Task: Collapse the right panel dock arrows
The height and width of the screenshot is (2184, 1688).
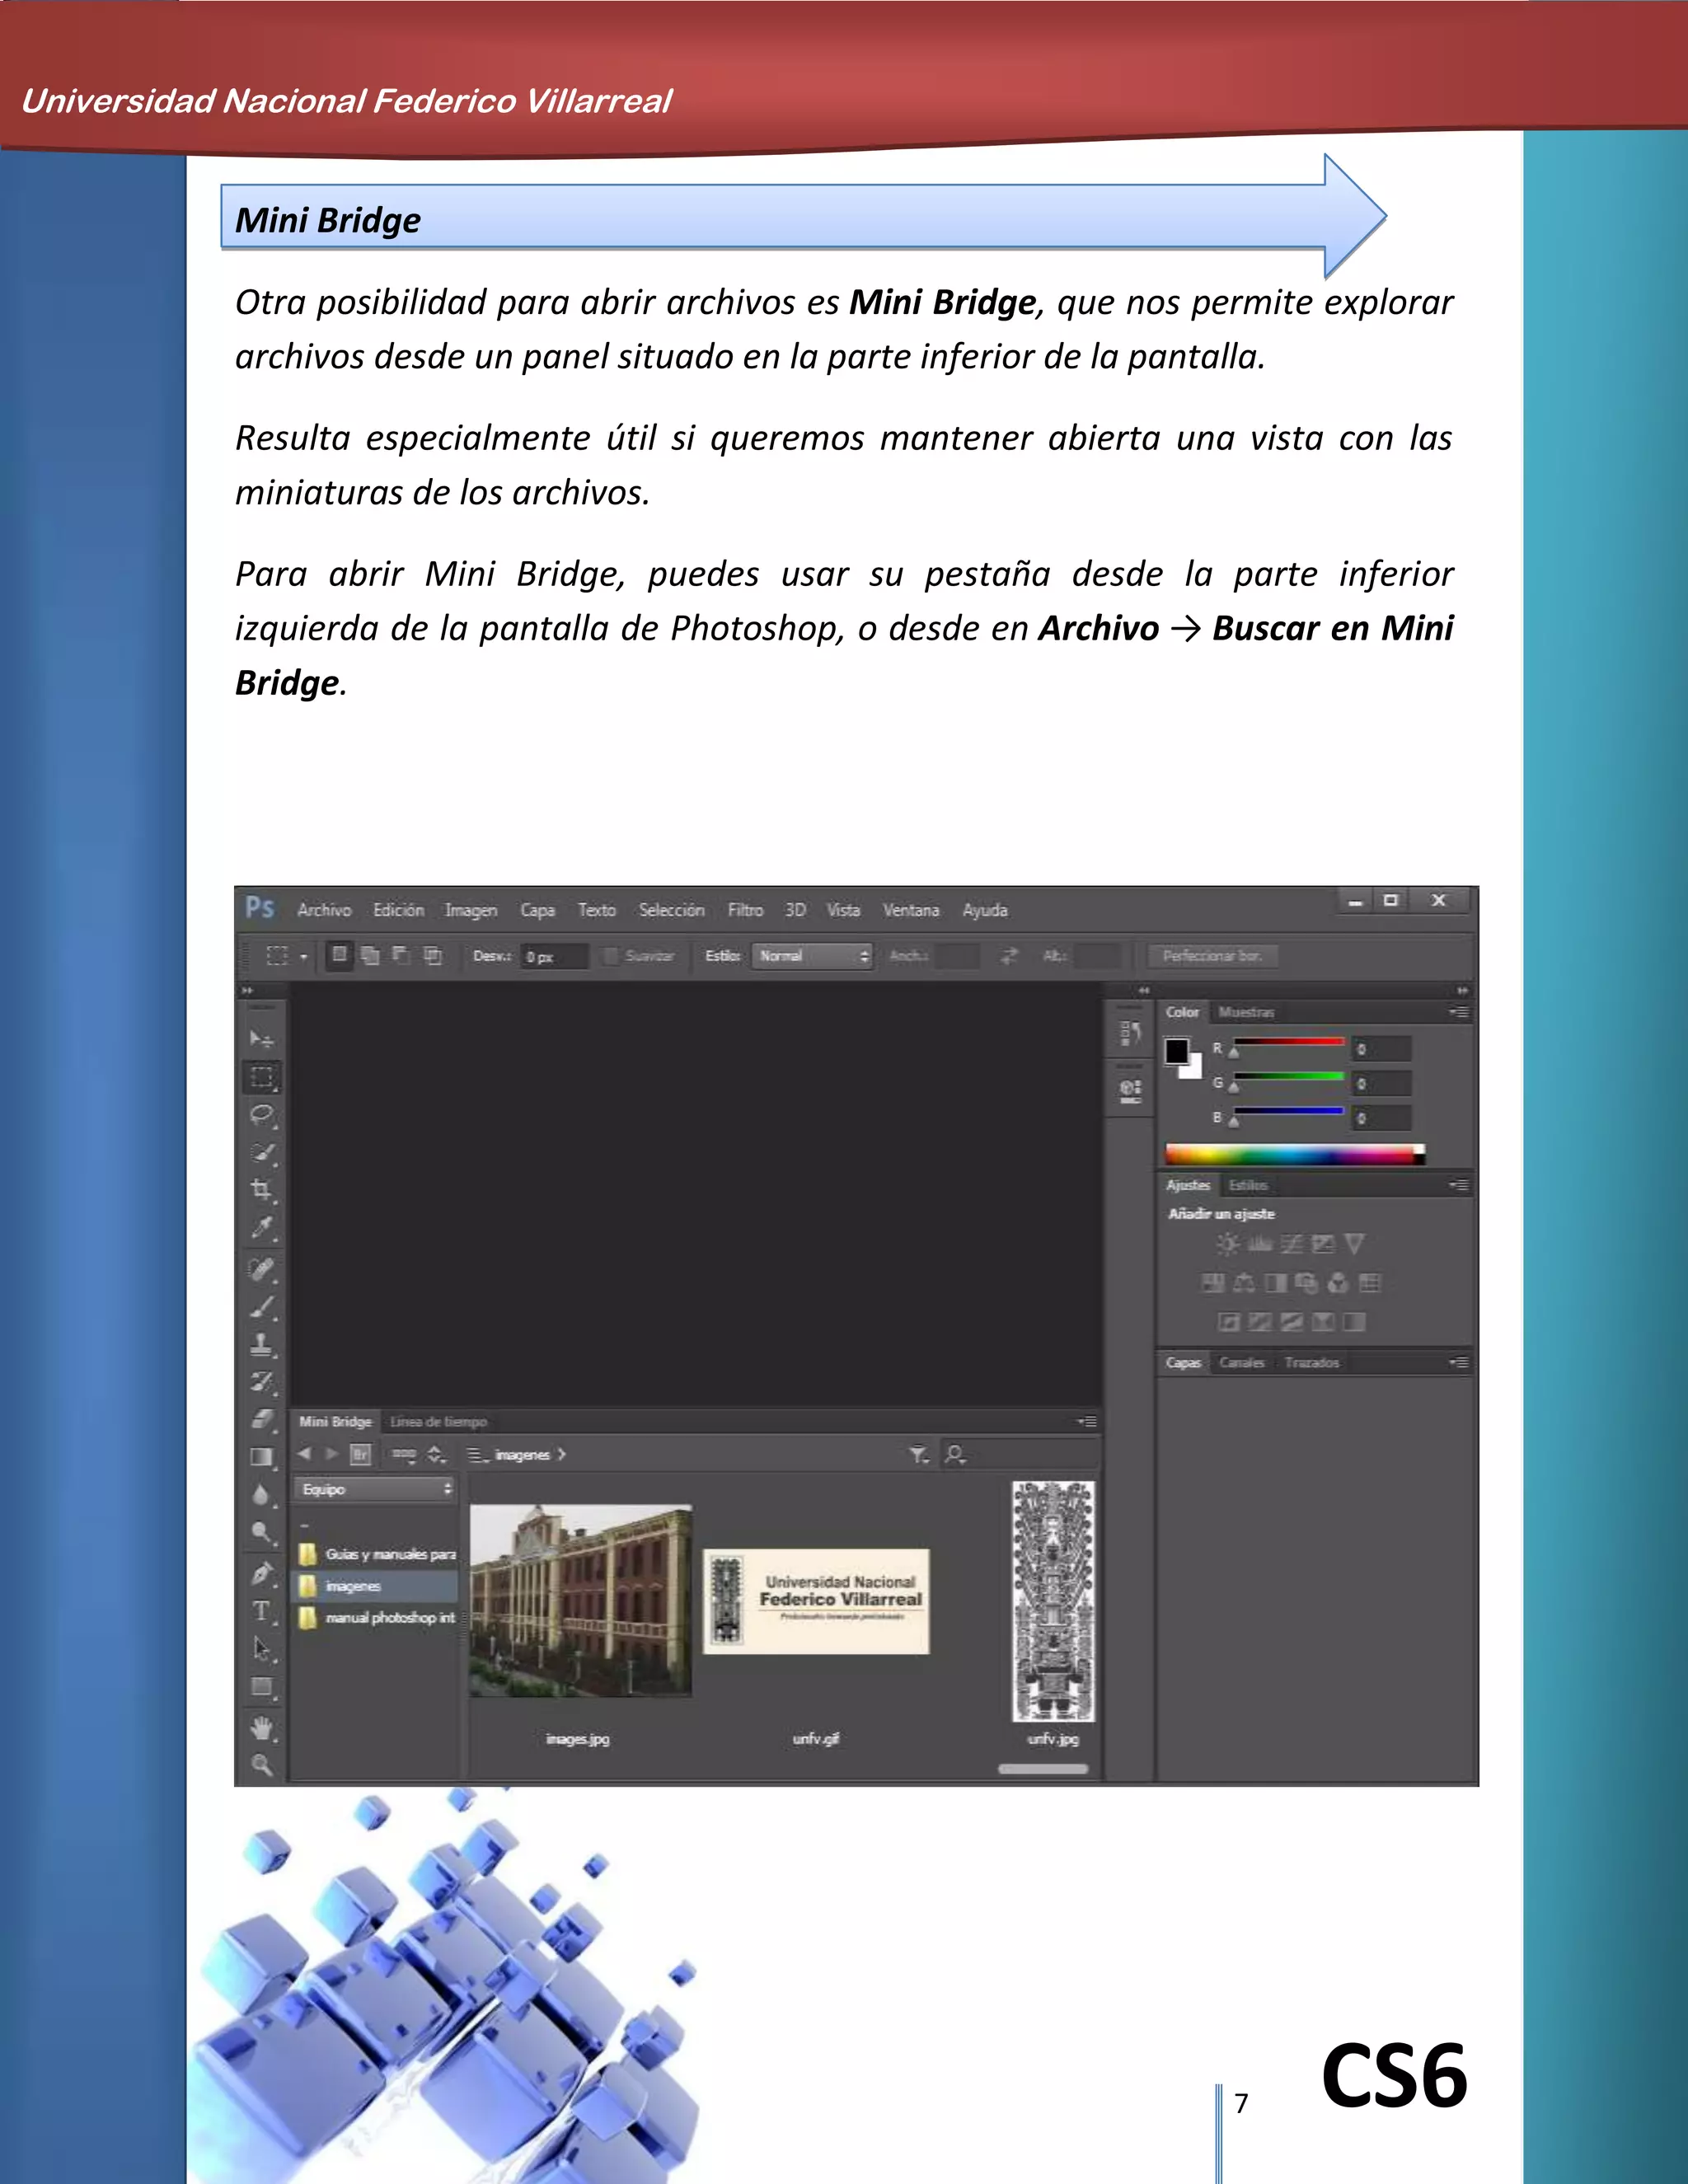Action: 1462,990
